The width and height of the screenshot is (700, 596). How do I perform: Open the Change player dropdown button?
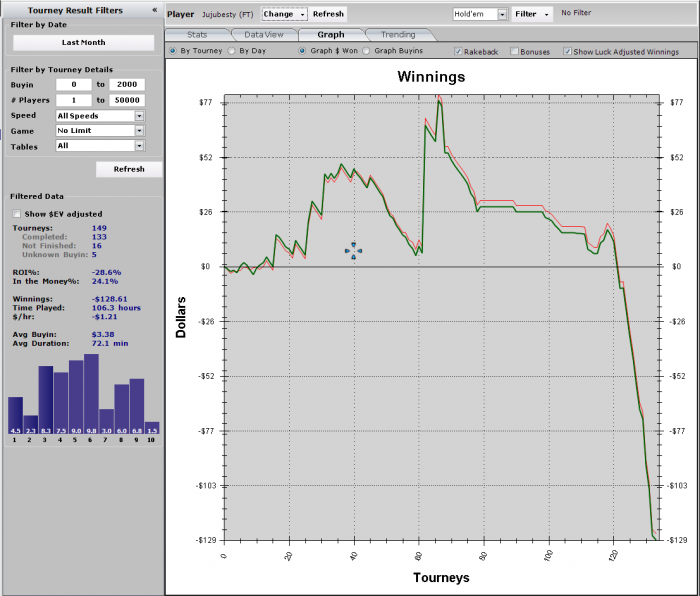coord(284,14)
